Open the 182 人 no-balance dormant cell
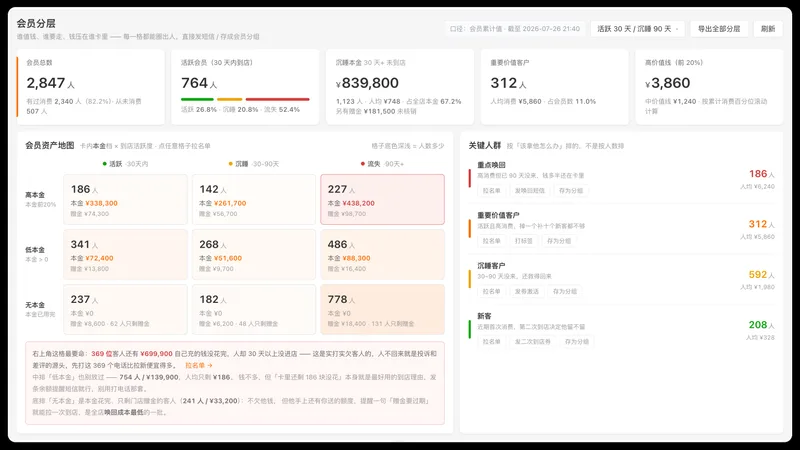 point(254,310)
